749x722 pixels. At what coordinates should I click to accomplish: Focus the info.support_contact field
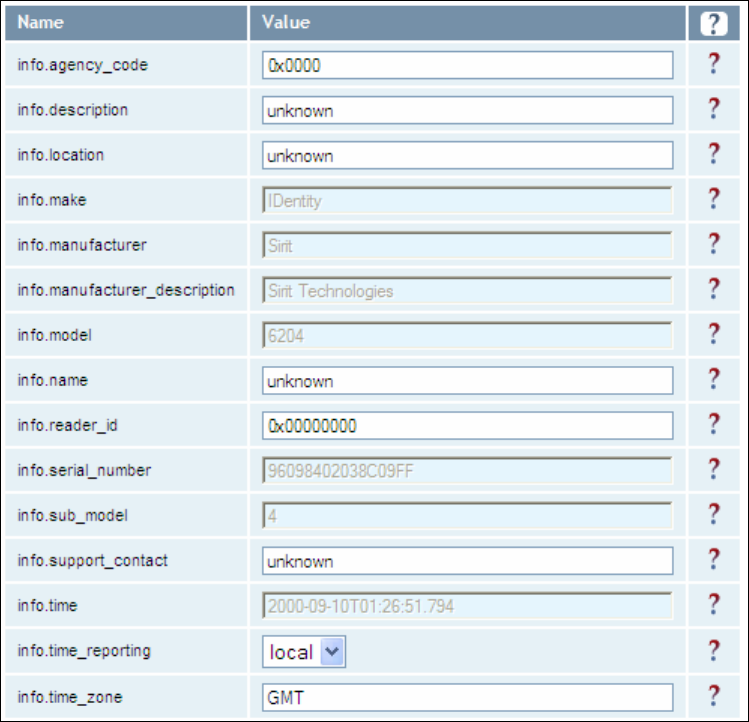tap(468, 561)
